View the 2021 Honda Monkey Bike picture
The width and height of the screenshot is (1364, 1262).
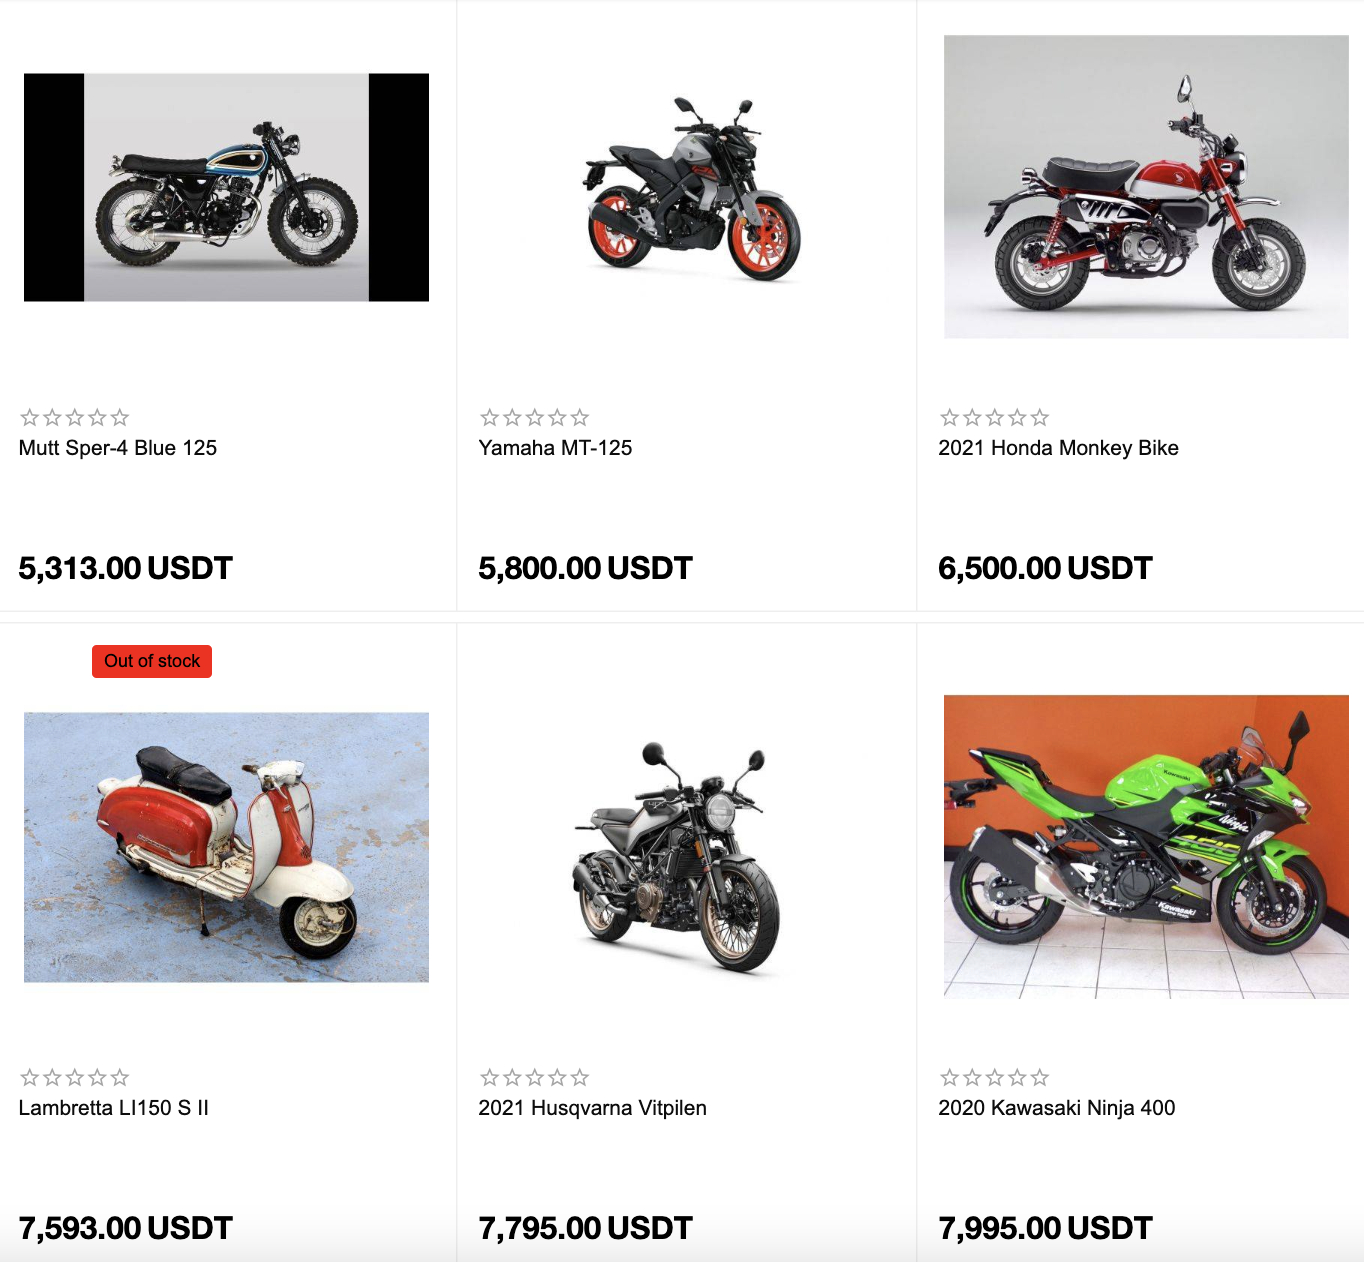[x=1146, y=187]
